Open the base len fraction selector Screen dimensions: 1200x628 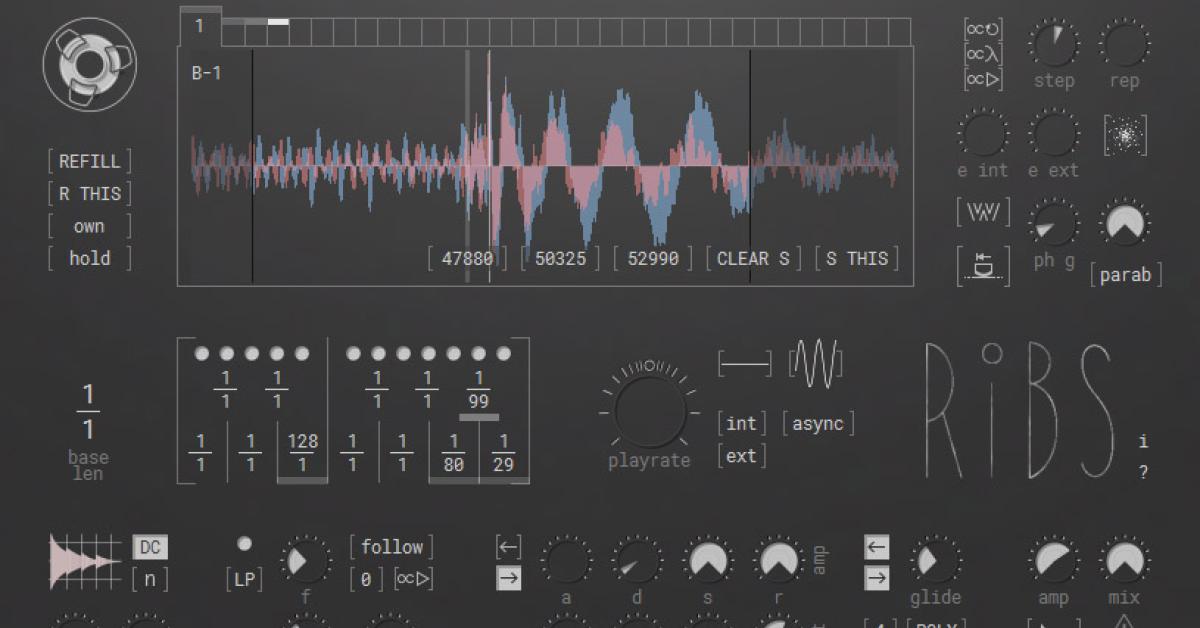88,413
